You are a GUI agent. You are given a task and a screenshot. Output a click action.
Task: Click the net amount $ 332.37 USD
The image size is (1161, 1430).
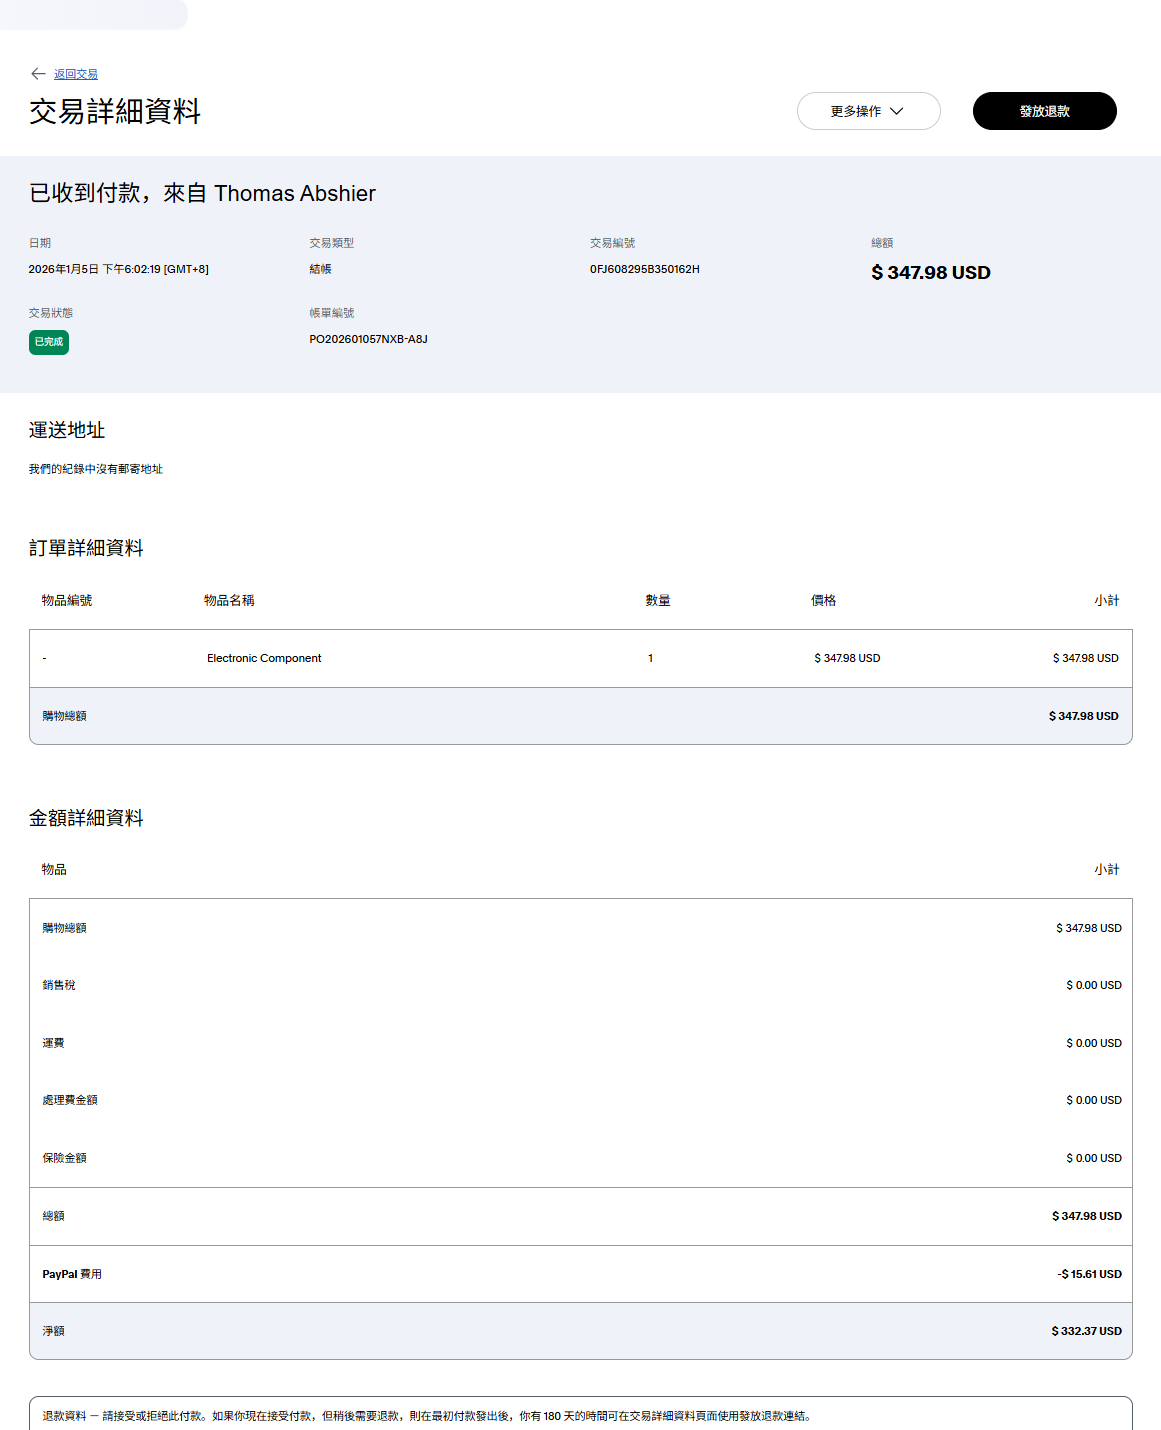pyautogui.click(x=1086, y=1331)
